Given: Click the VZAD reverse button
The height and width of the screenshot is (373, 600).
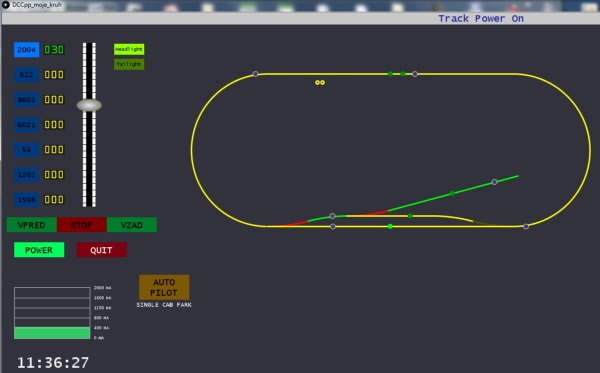Looking at the screenshot, I should [x=132, y=225].
